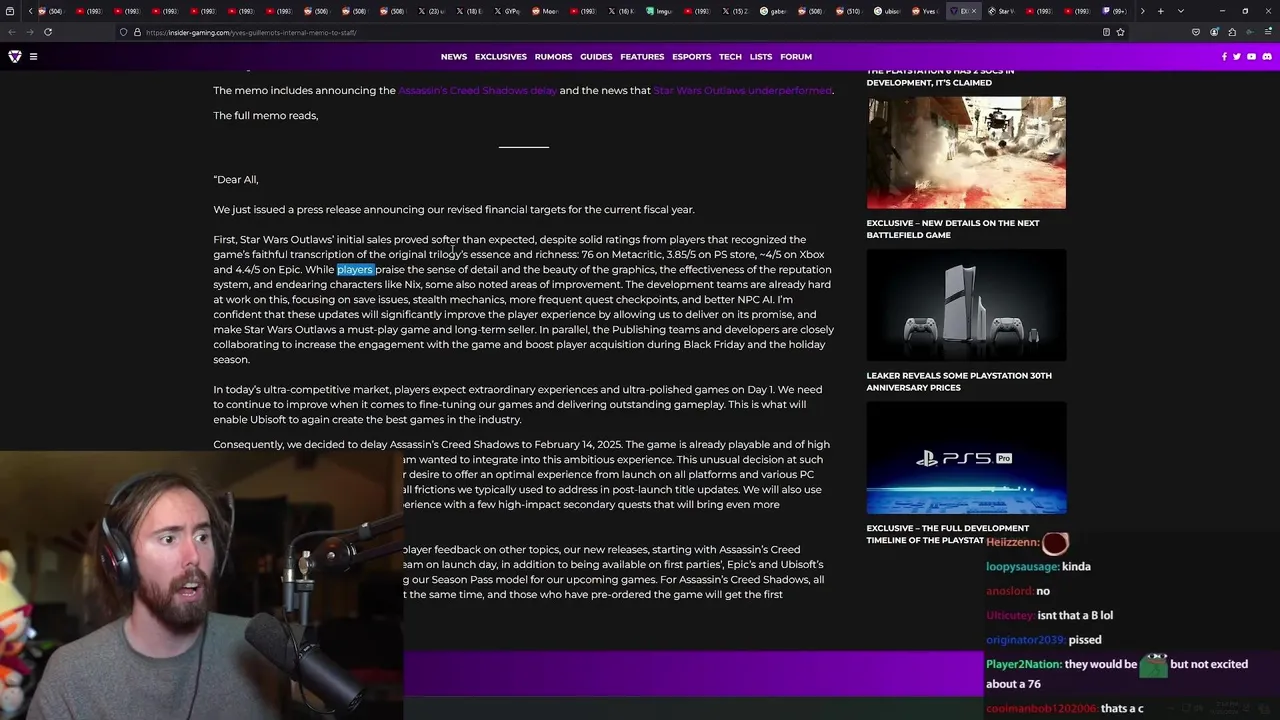Viewport: 1280px width, 720px height.
Task: Click the browser forward arrow
Action: 30,32
